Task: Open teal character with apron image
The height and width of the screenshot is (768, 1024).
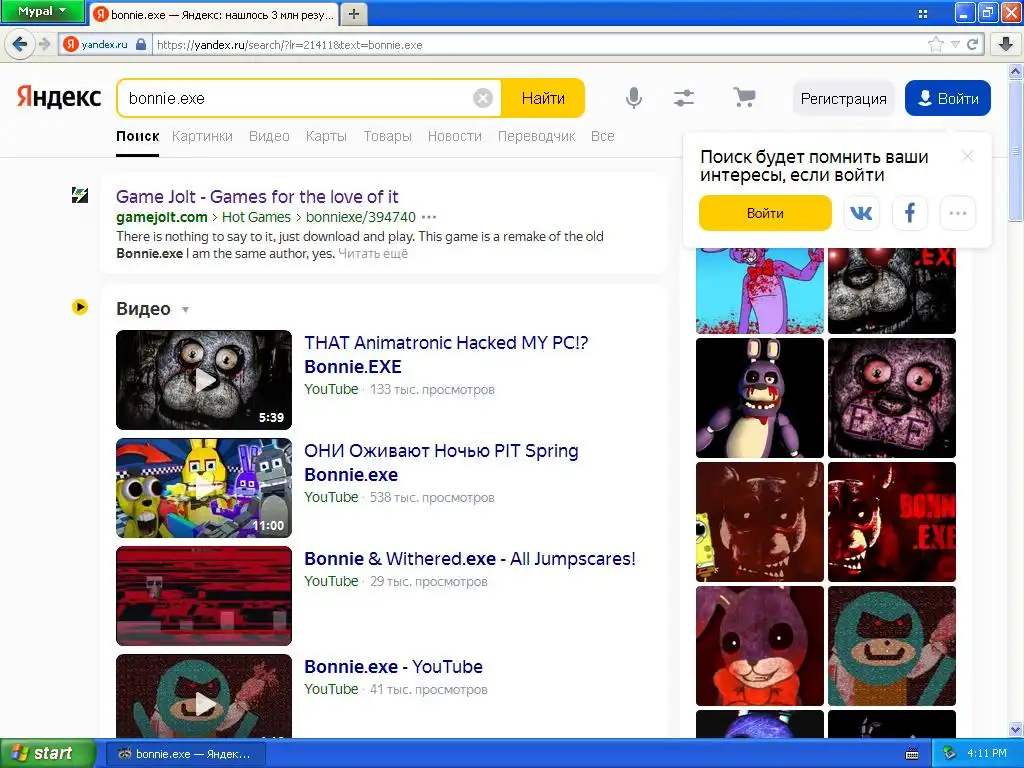Action: pos(891,646)
